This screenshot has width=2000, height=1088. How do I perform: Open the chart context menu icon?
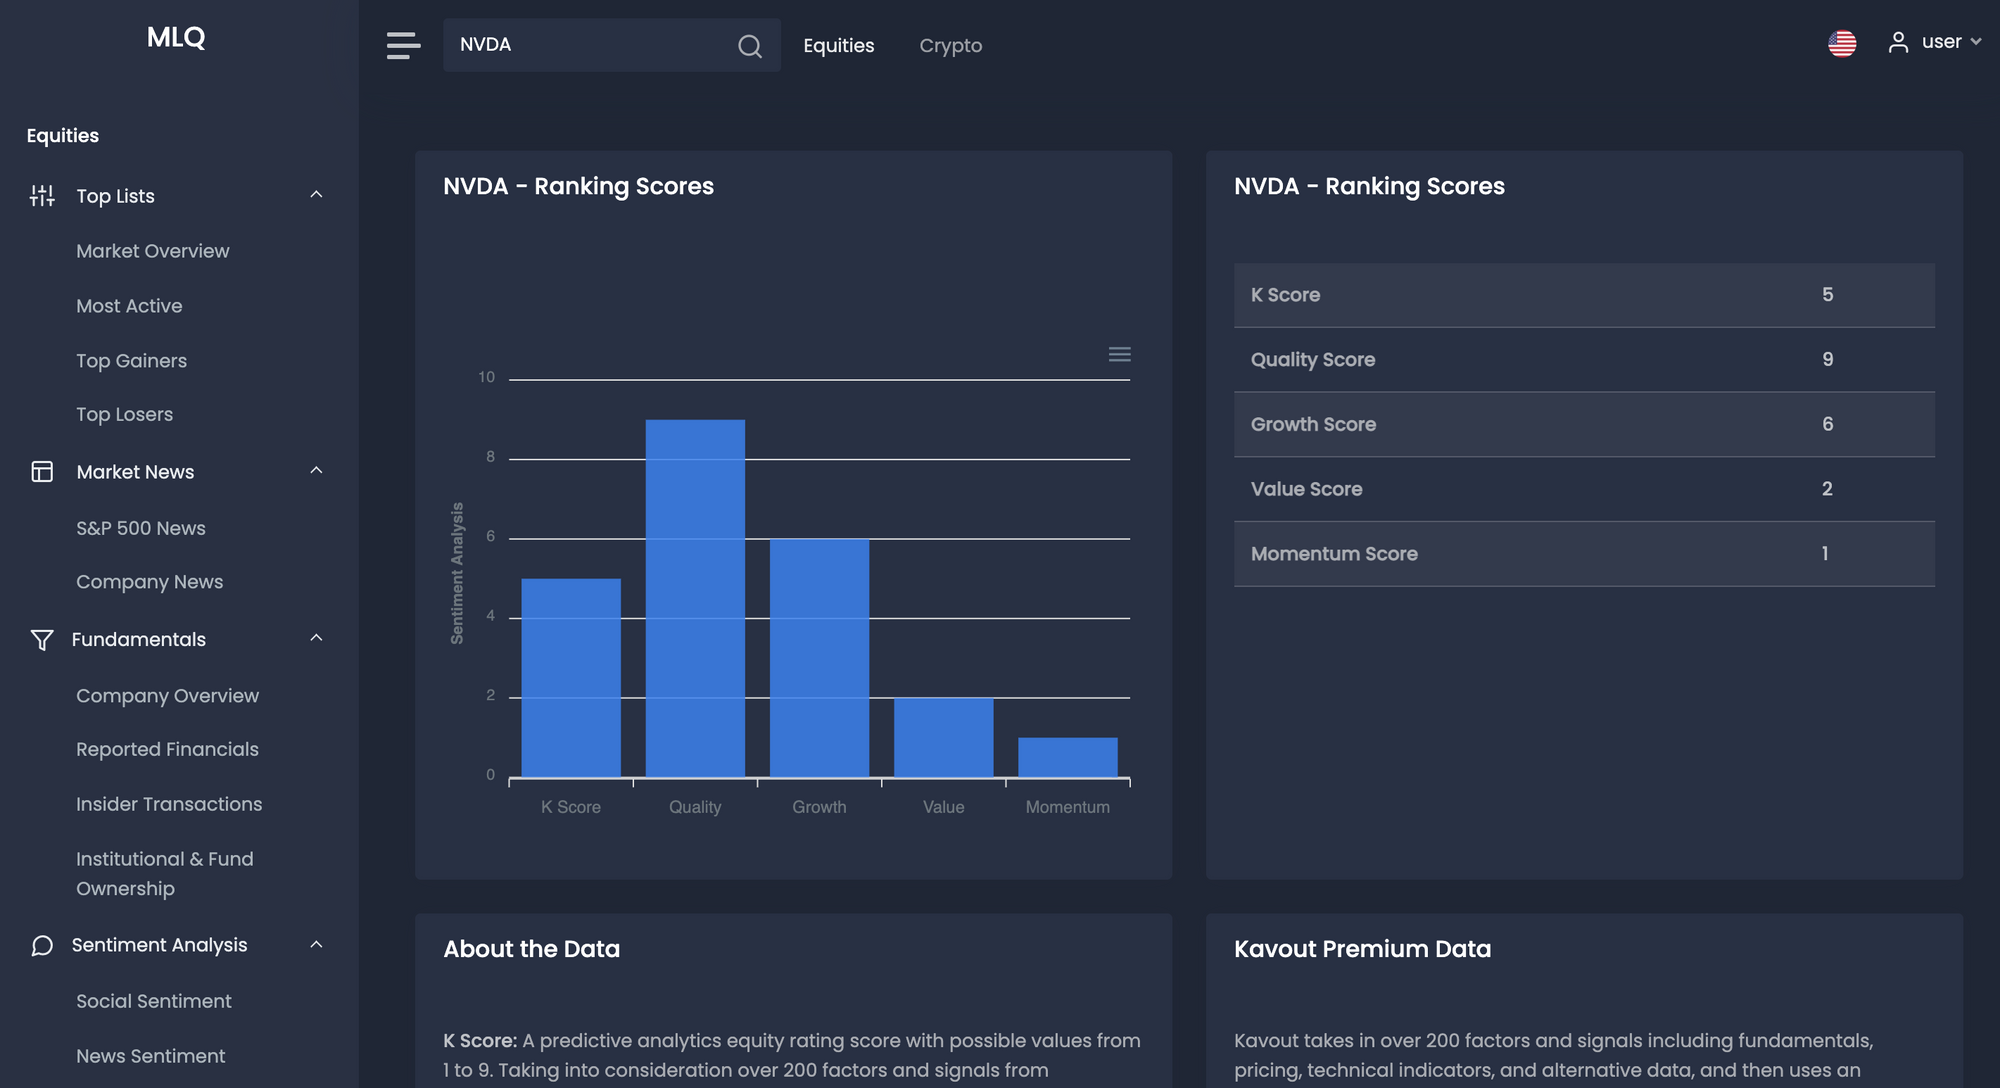tap(1119, 354)
